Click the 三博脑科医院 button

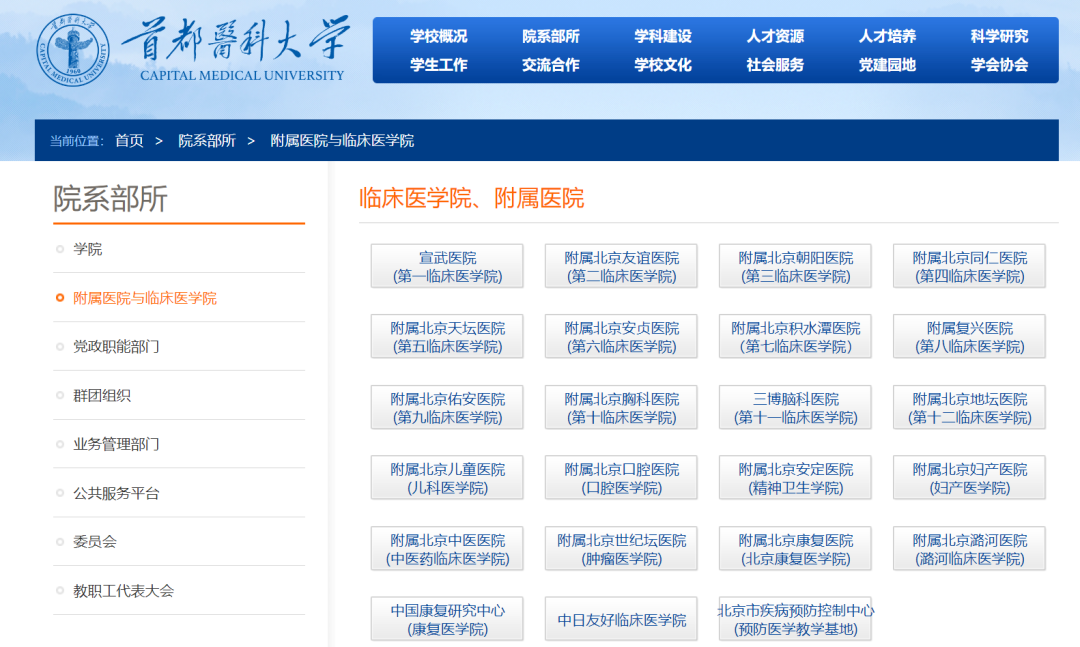pyautogui.click(x=796, y=408)
